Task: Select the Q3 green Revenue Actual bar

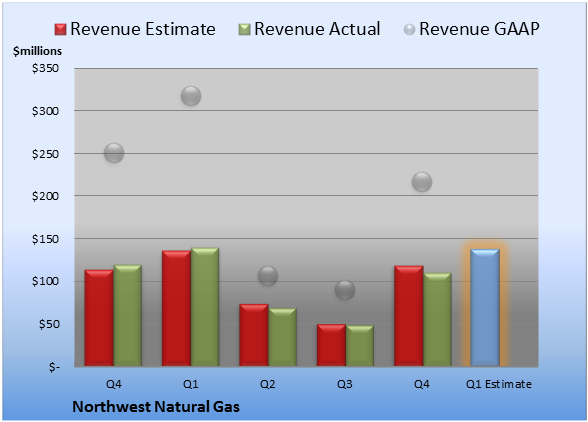Action: [x=360, y=346]
